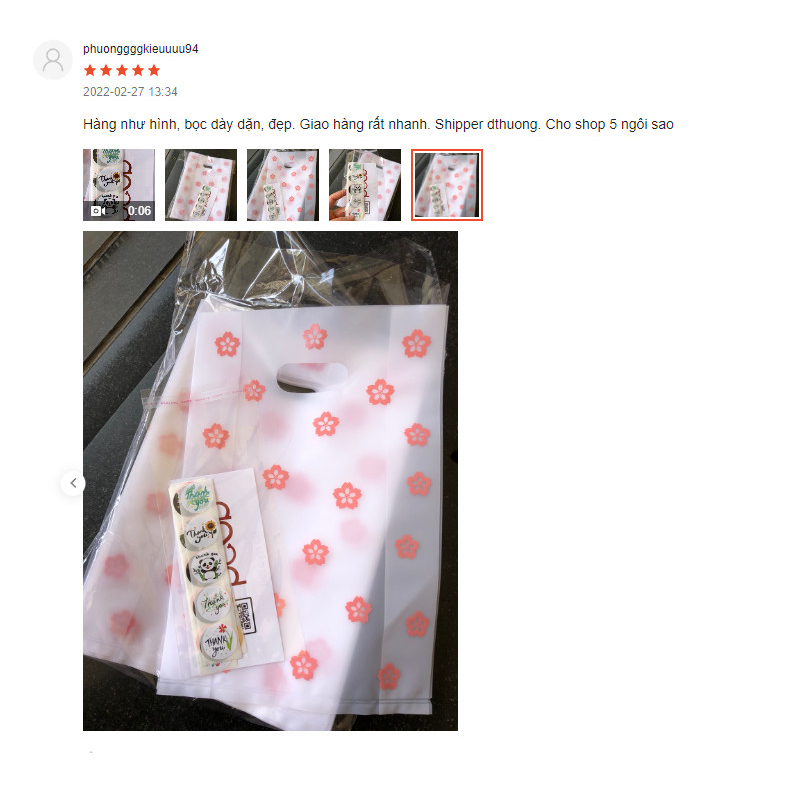Select the fourth thumbnail with hand holding stickers

tap(365, 185)
